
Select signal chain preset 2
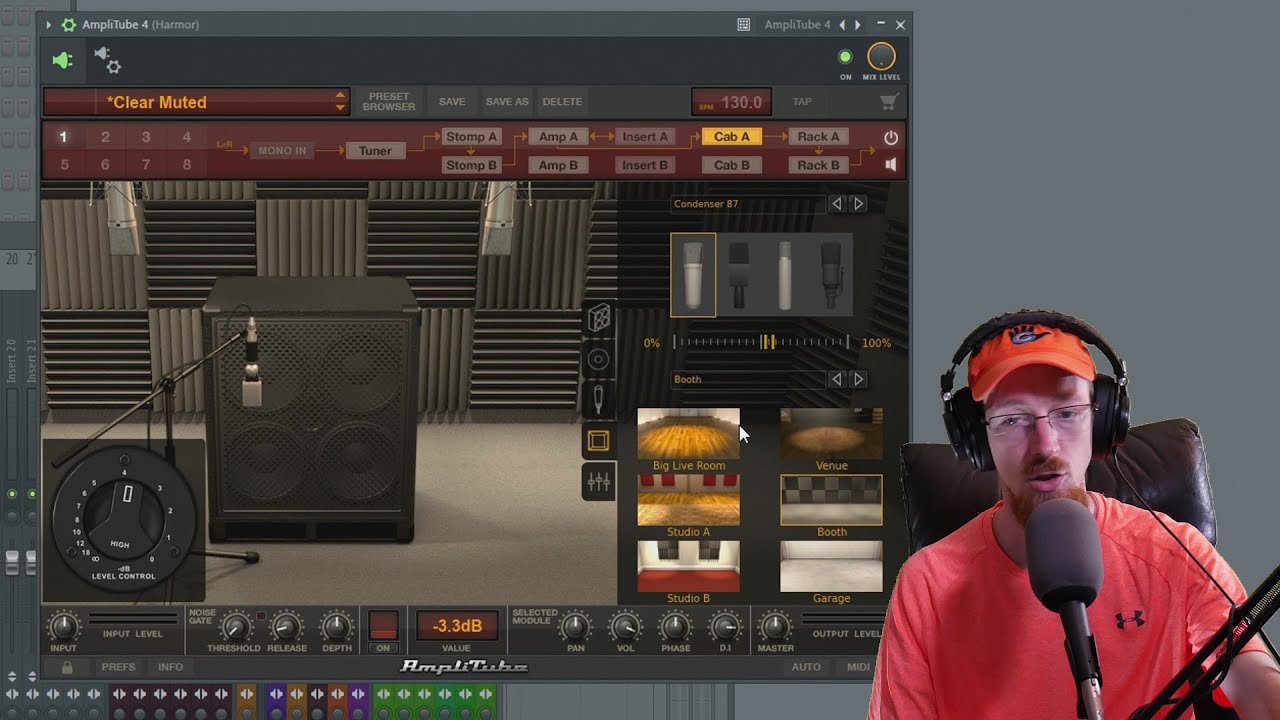tap(105, 137)
